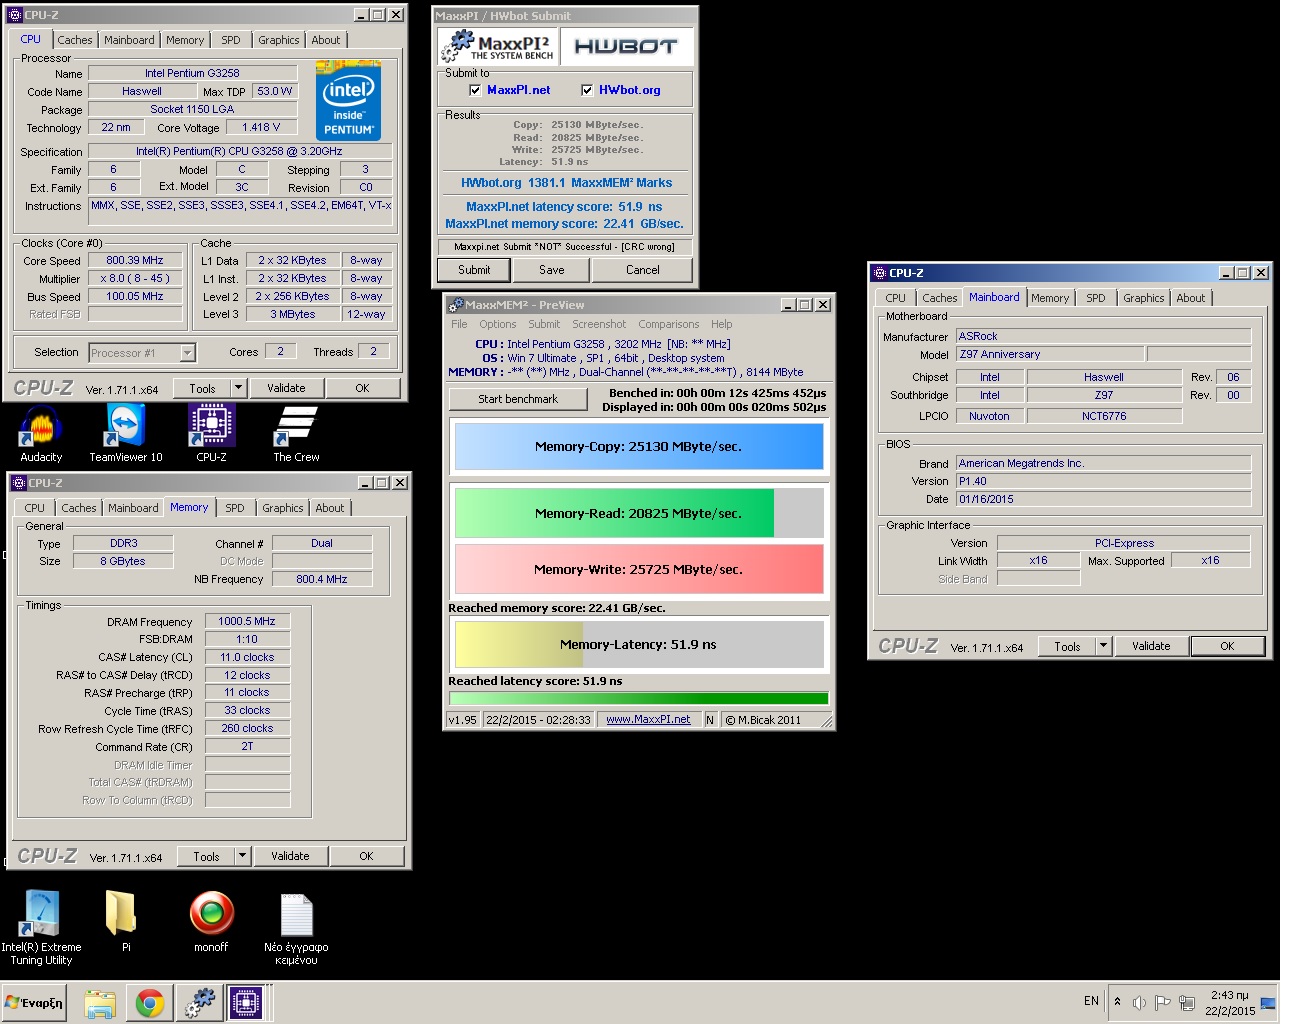Open the Screenshot menu in MaxxMEM²
This screenshot has width=1296, height=1024.
[599, 324]
